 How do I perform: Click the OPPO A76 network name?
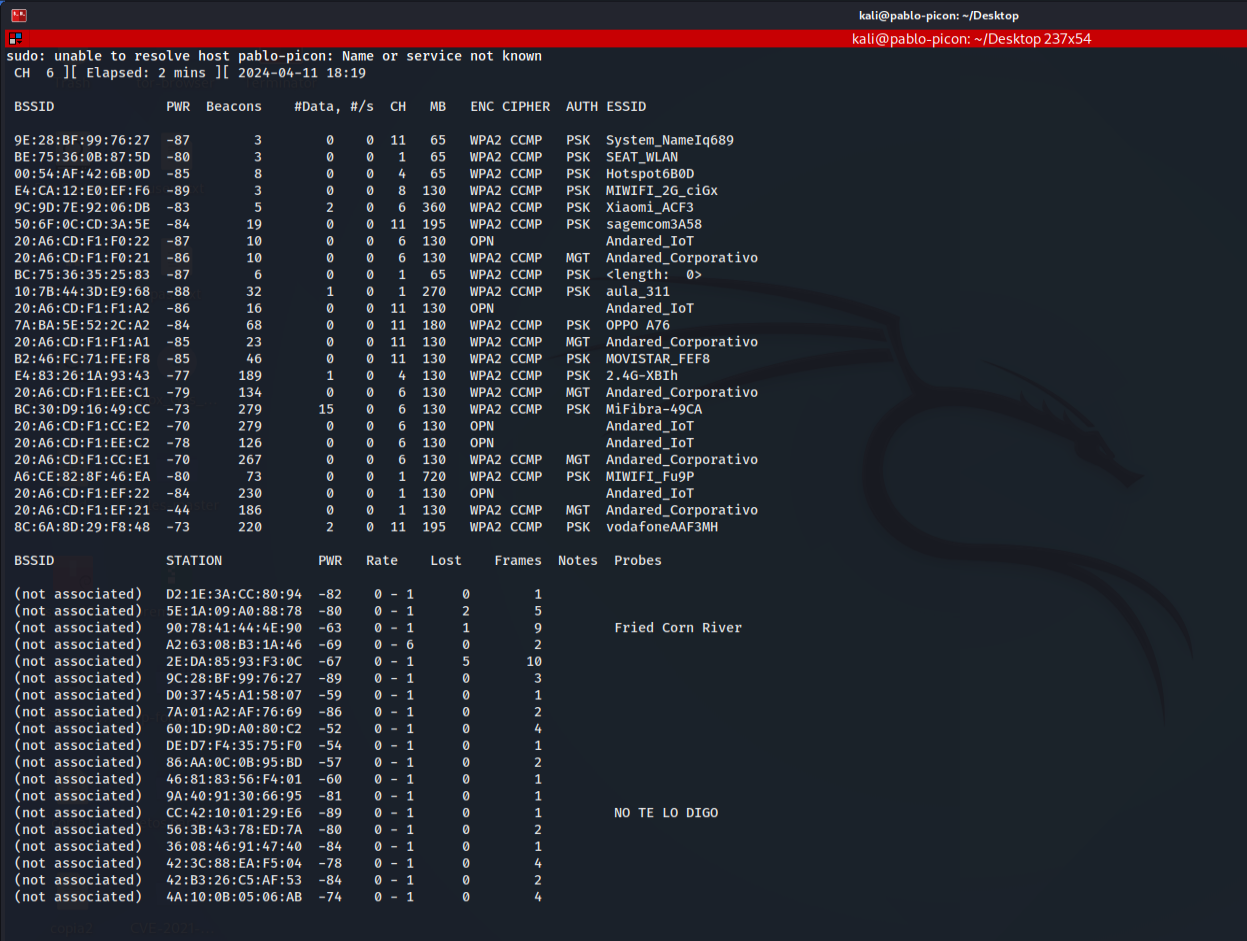[x=638, y=325]
